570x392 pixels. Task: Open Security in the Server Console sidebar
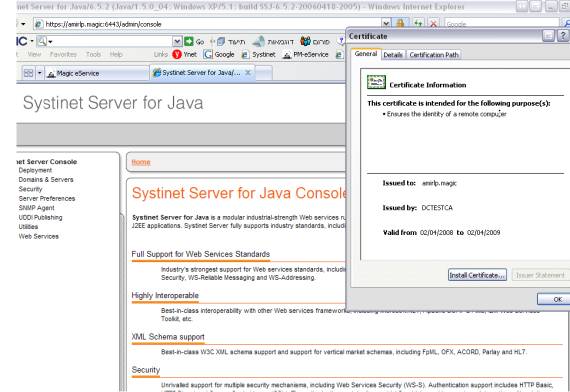click(x=31, y=189)
